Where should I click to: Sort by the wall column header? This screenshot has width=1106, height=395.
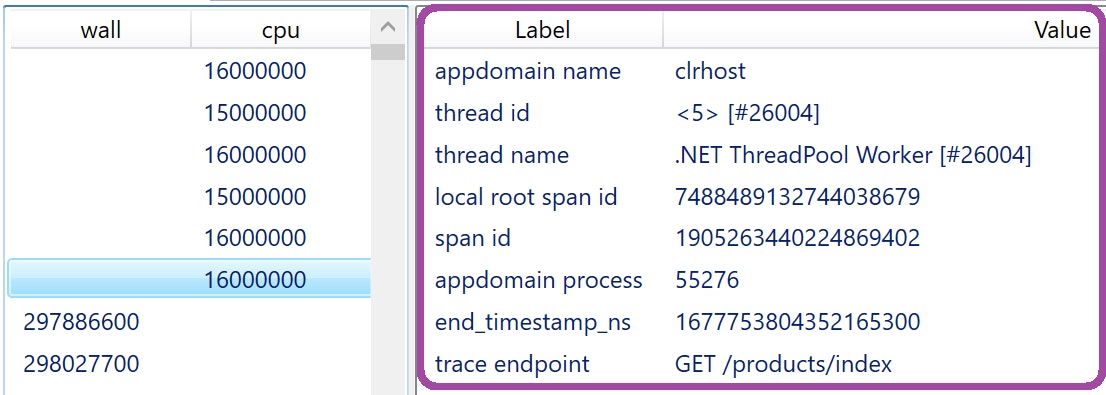point(100,30)
